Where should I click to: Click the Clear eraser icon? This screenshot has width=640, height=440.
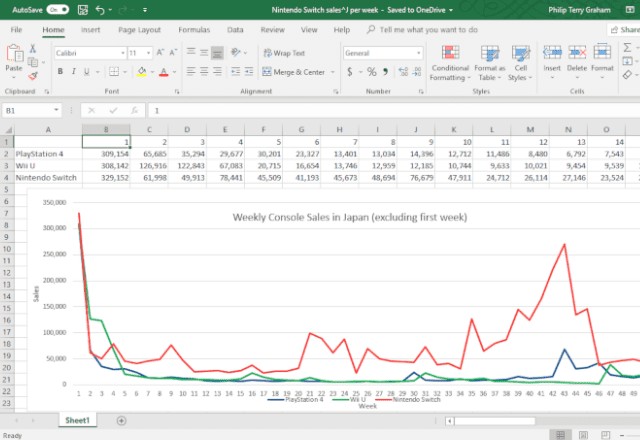627,75
